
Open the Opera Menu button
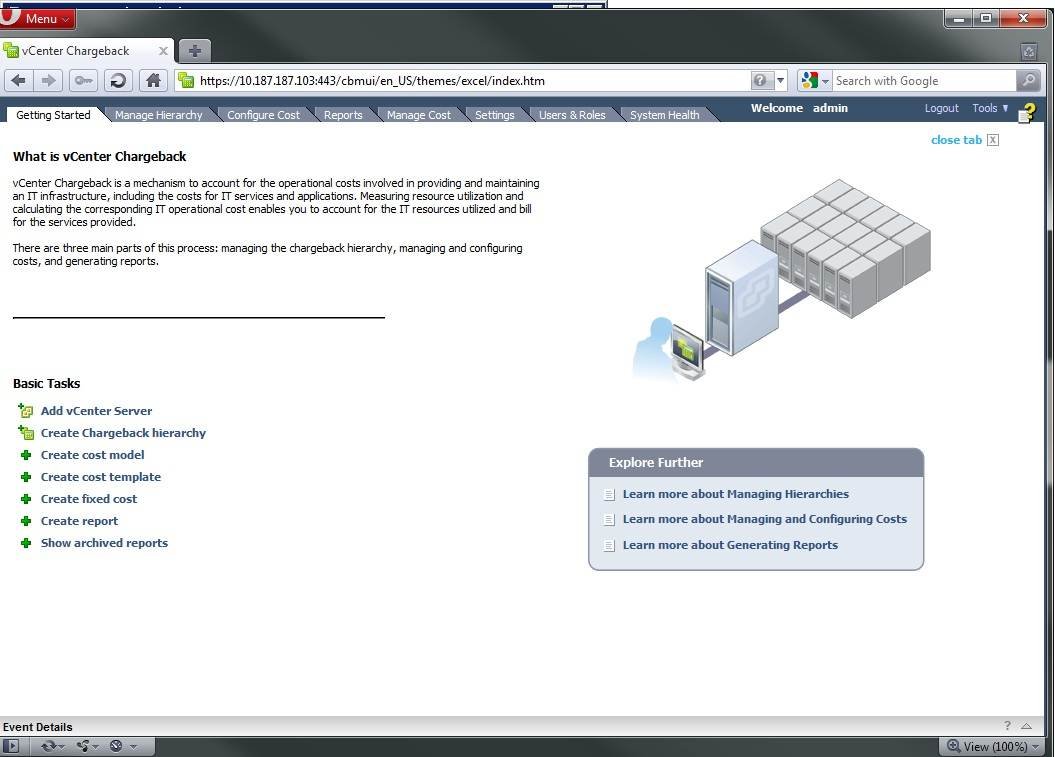(38, 18)
